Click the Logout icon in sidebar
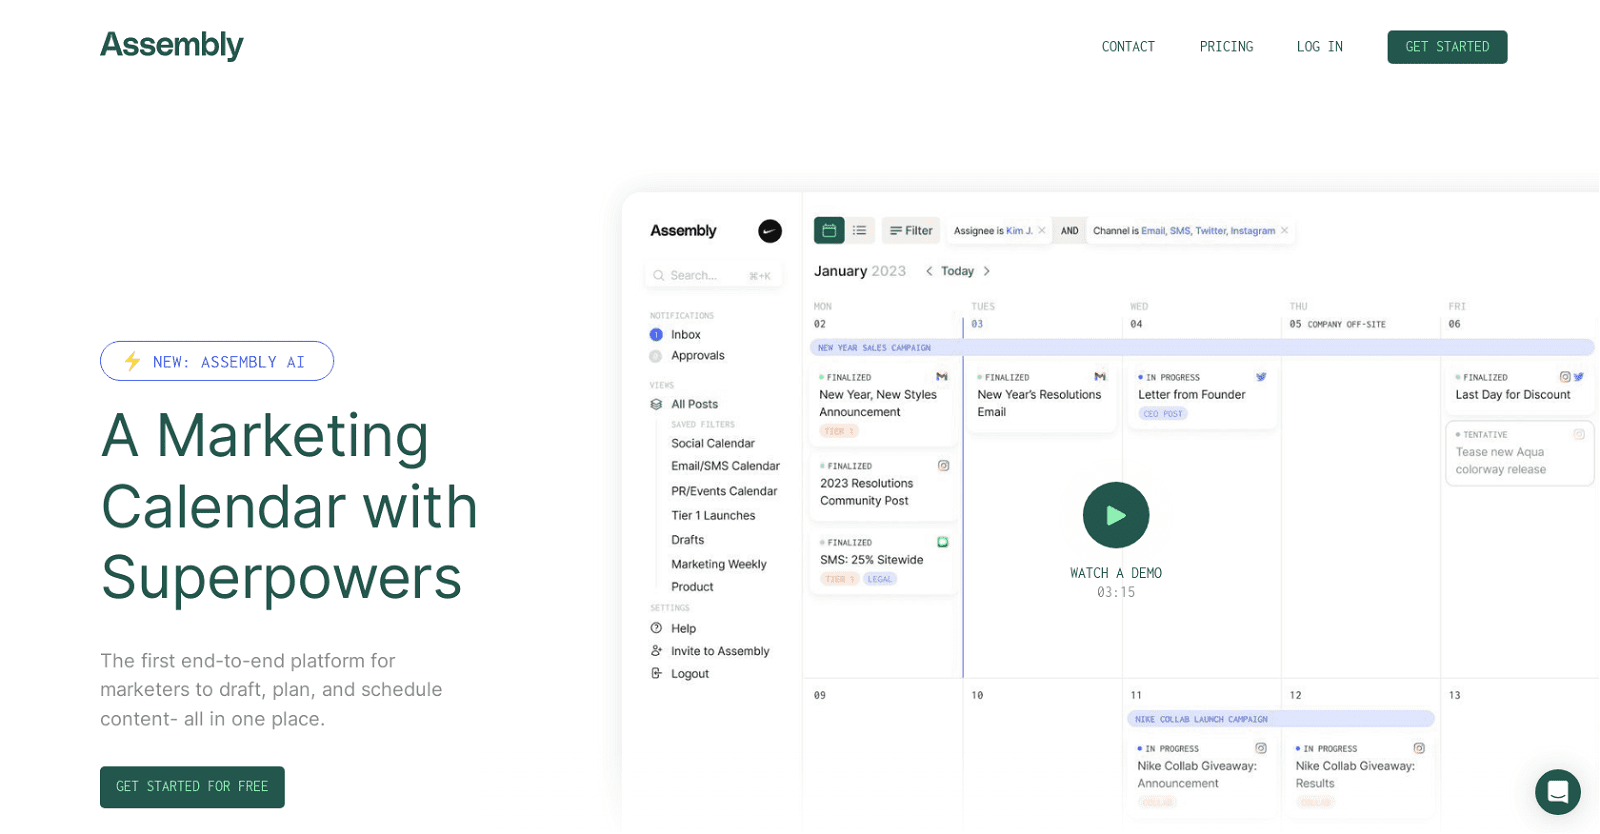This screenshot has width=1600, height=834. pyautogui.click(x=656, y=674)
